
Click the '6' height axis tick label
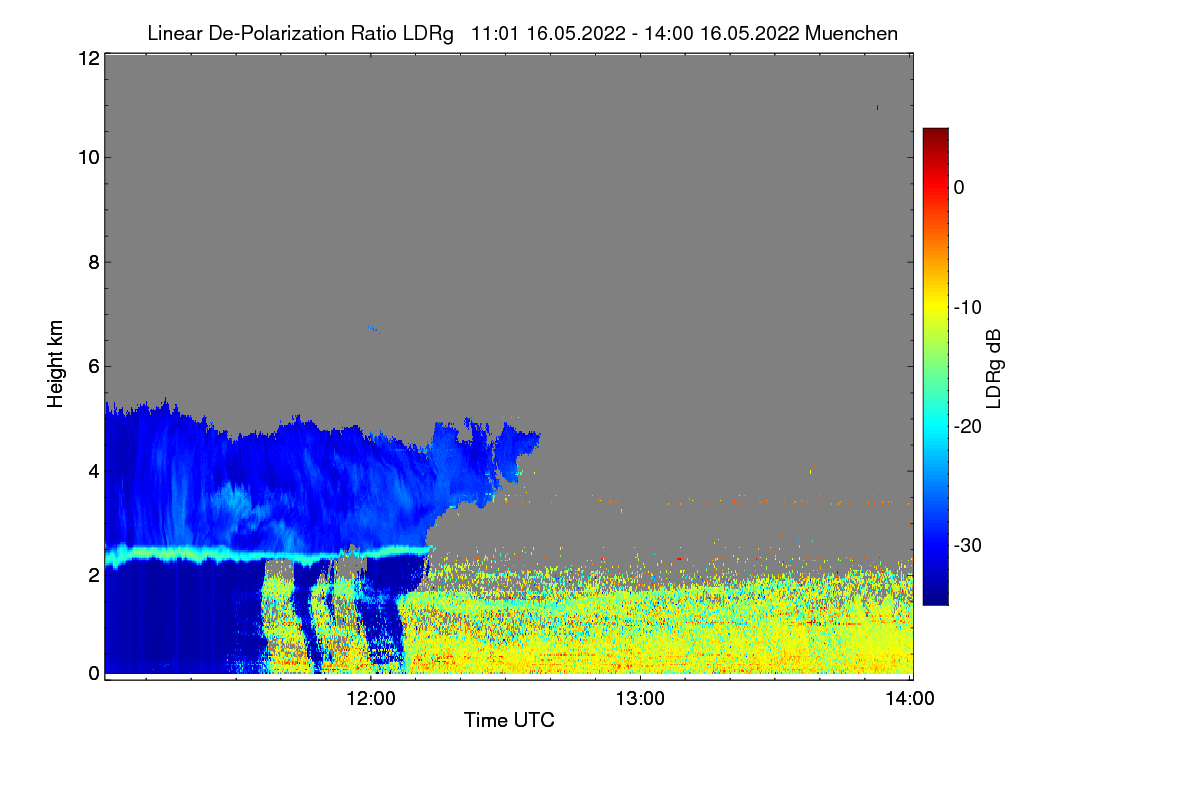pyautogui.click(x=93, y=366)
